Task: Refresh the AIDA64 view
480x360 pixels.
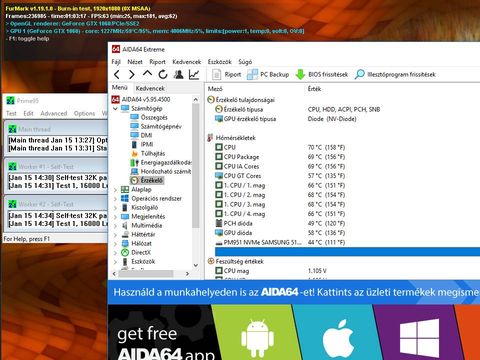Action: point(163,74)
